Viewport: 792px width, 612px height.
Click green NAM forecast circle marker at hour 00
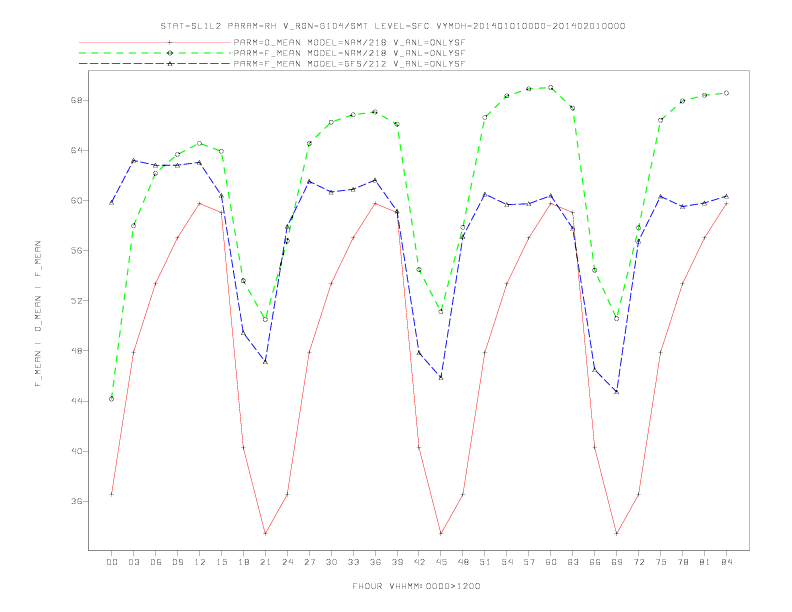112,399
